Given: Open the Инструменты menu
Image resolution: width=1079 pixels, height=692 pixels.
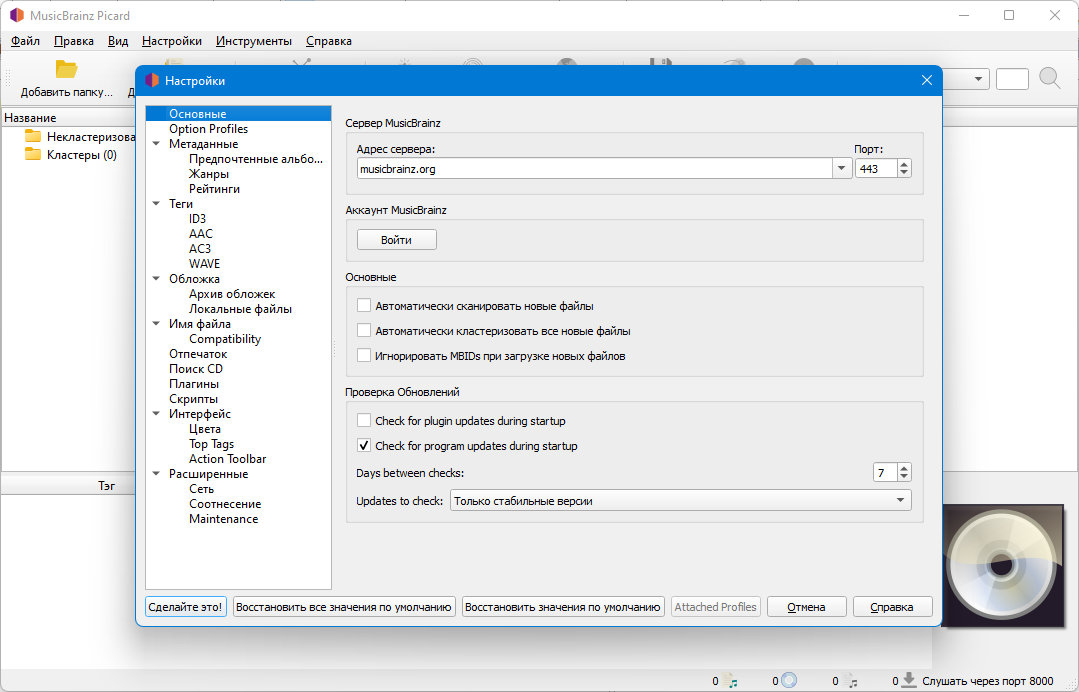Looking at the screenshot, I should point(253,41).
